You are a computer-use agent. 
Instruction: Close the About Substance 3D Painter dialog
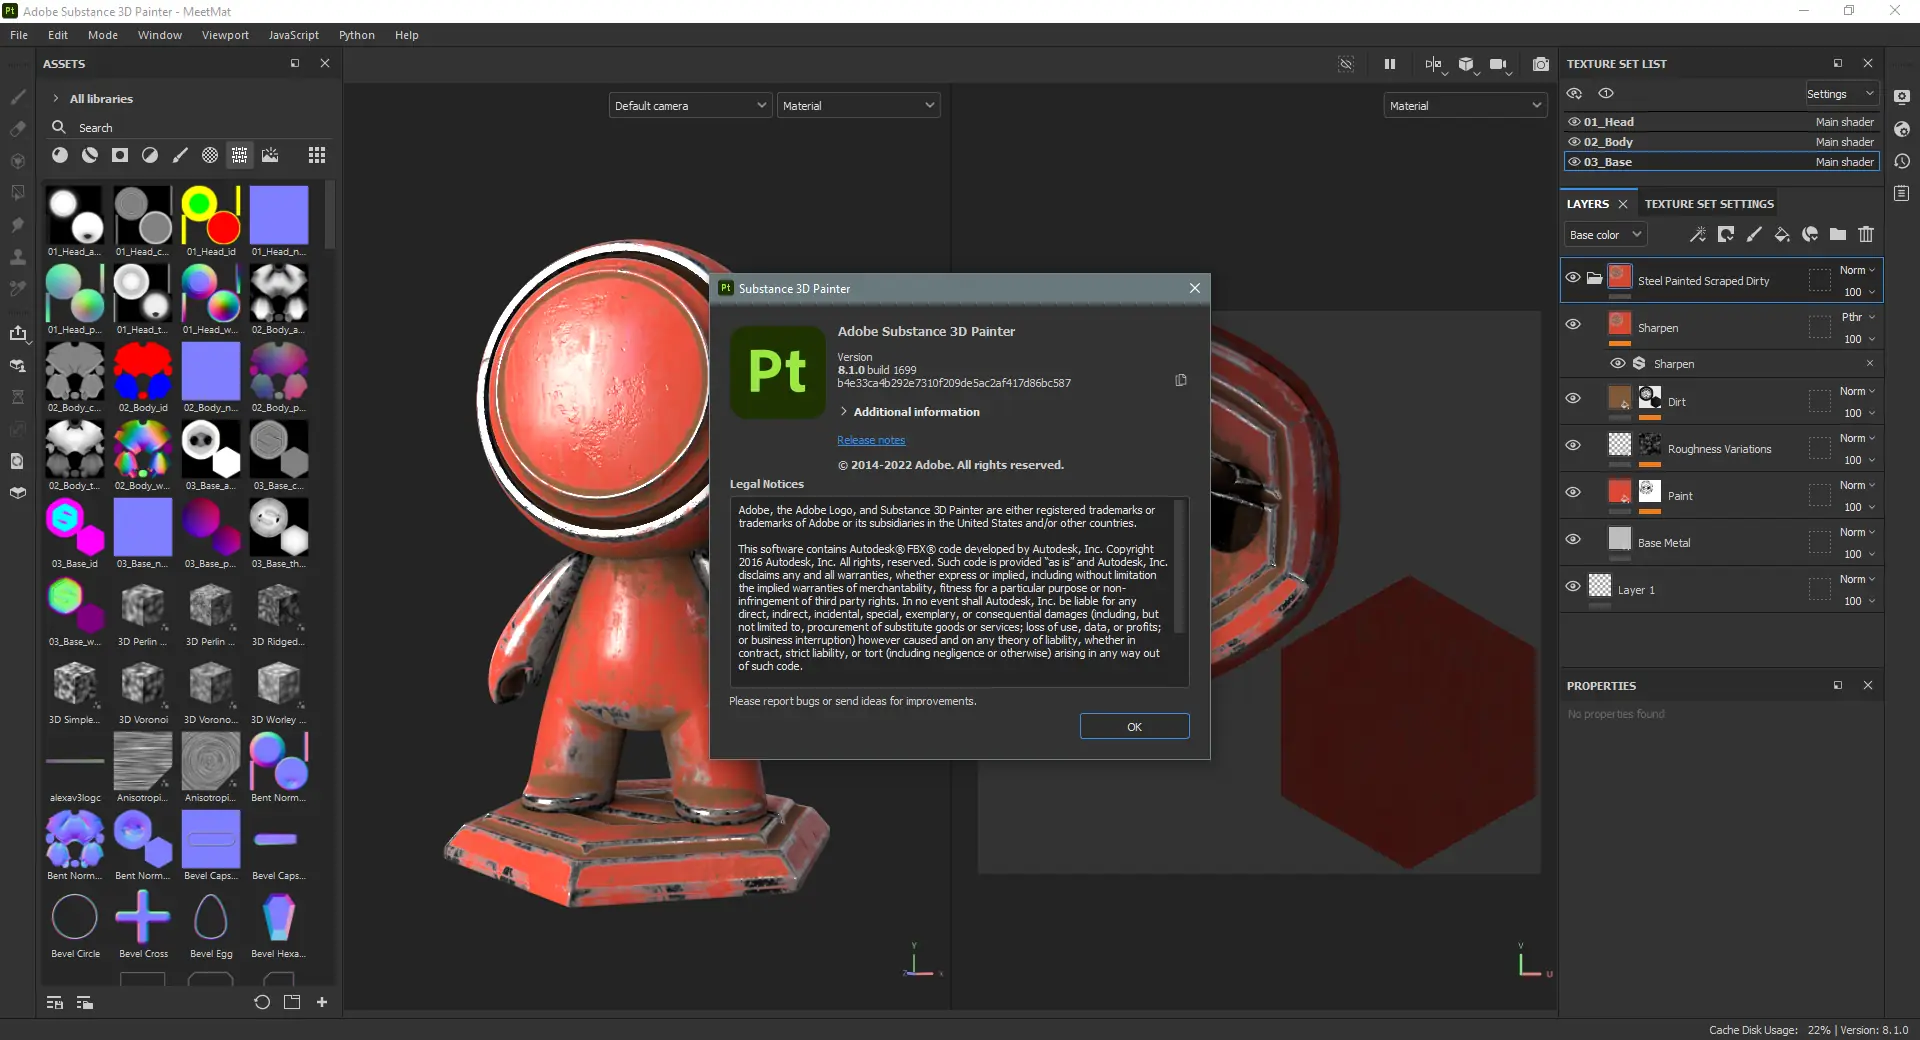(x=1195, y=288)
